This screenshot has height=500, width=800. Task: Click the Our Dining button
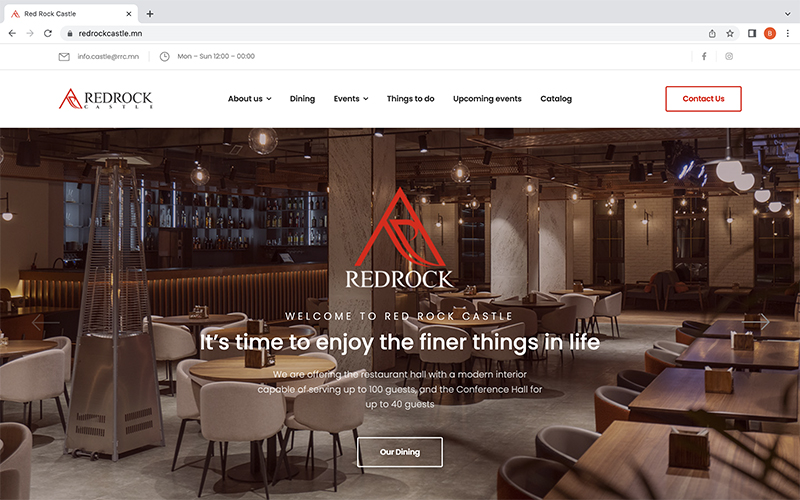[x=400, y=452]
